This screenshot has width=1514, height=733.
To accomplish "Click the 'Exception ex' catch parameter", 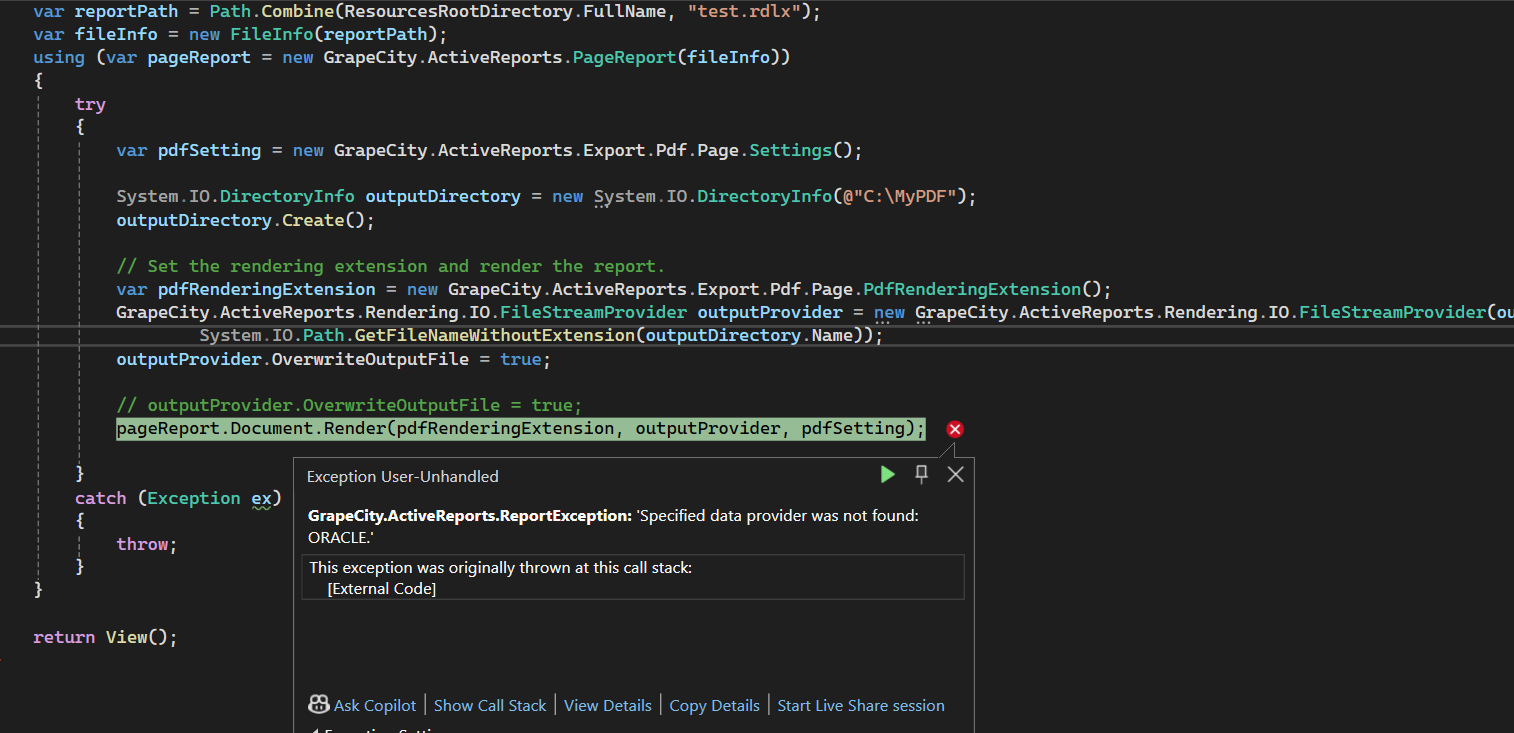I will (210, 498).
